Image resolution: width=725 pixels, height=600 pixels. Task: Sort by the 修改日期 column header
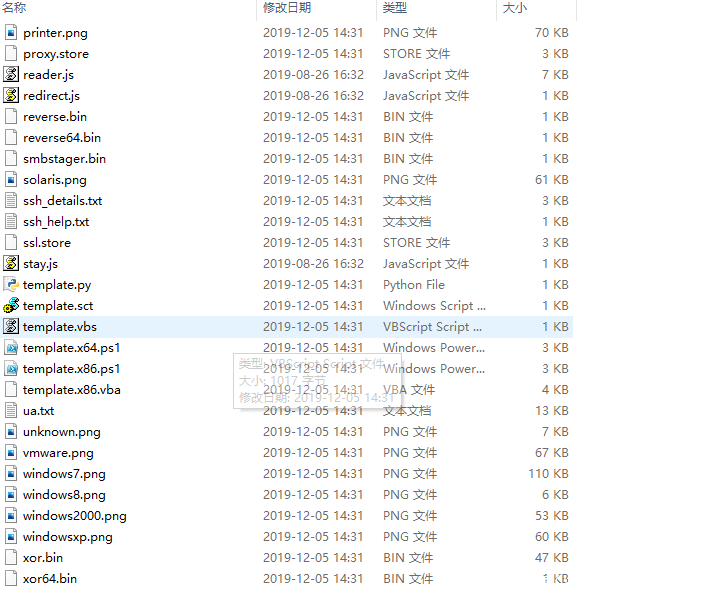[287, 8]
